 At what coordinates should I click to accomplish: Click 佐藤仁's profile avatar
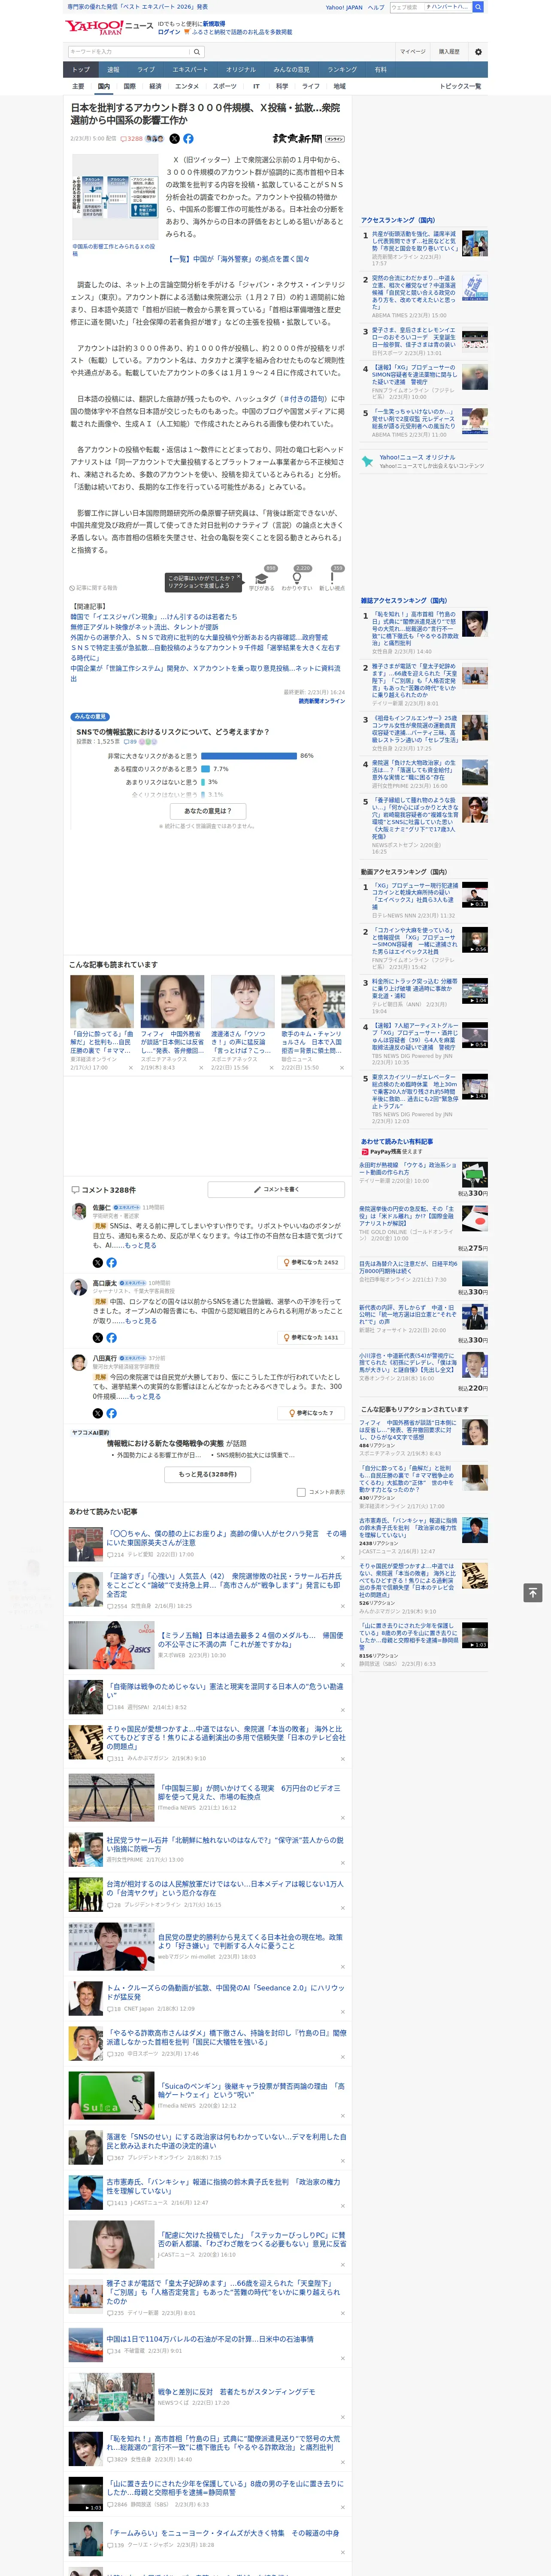pyautogui.click(x=79, y=1211)
